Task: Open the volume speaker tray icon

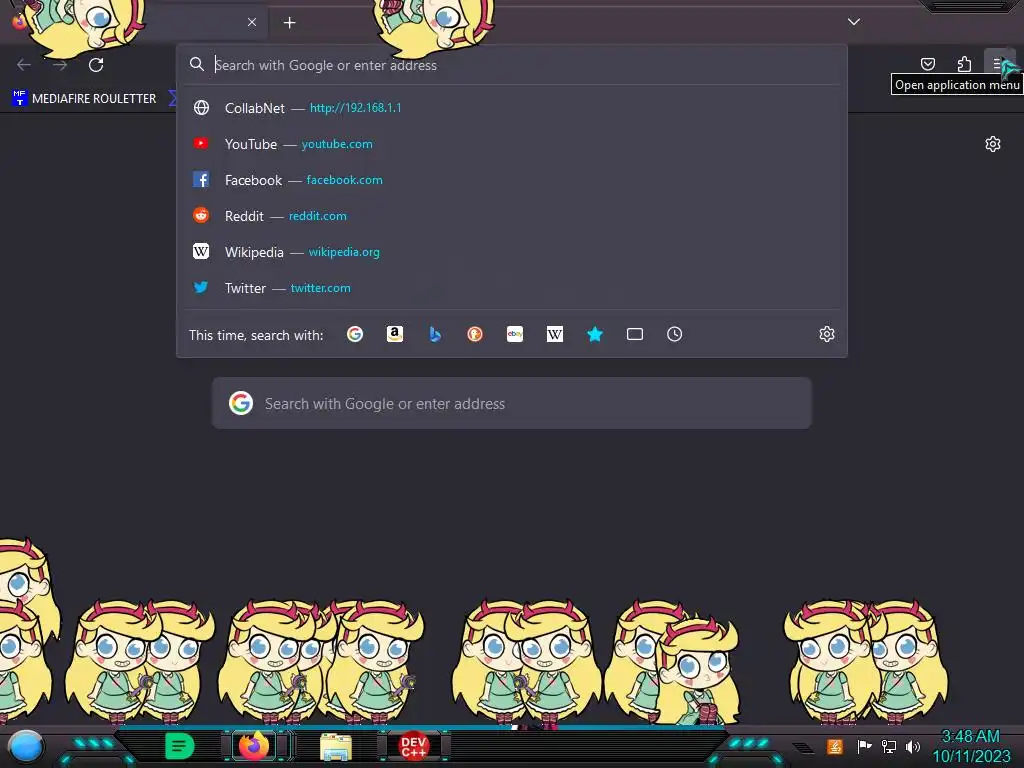Action: pos(912,746)
